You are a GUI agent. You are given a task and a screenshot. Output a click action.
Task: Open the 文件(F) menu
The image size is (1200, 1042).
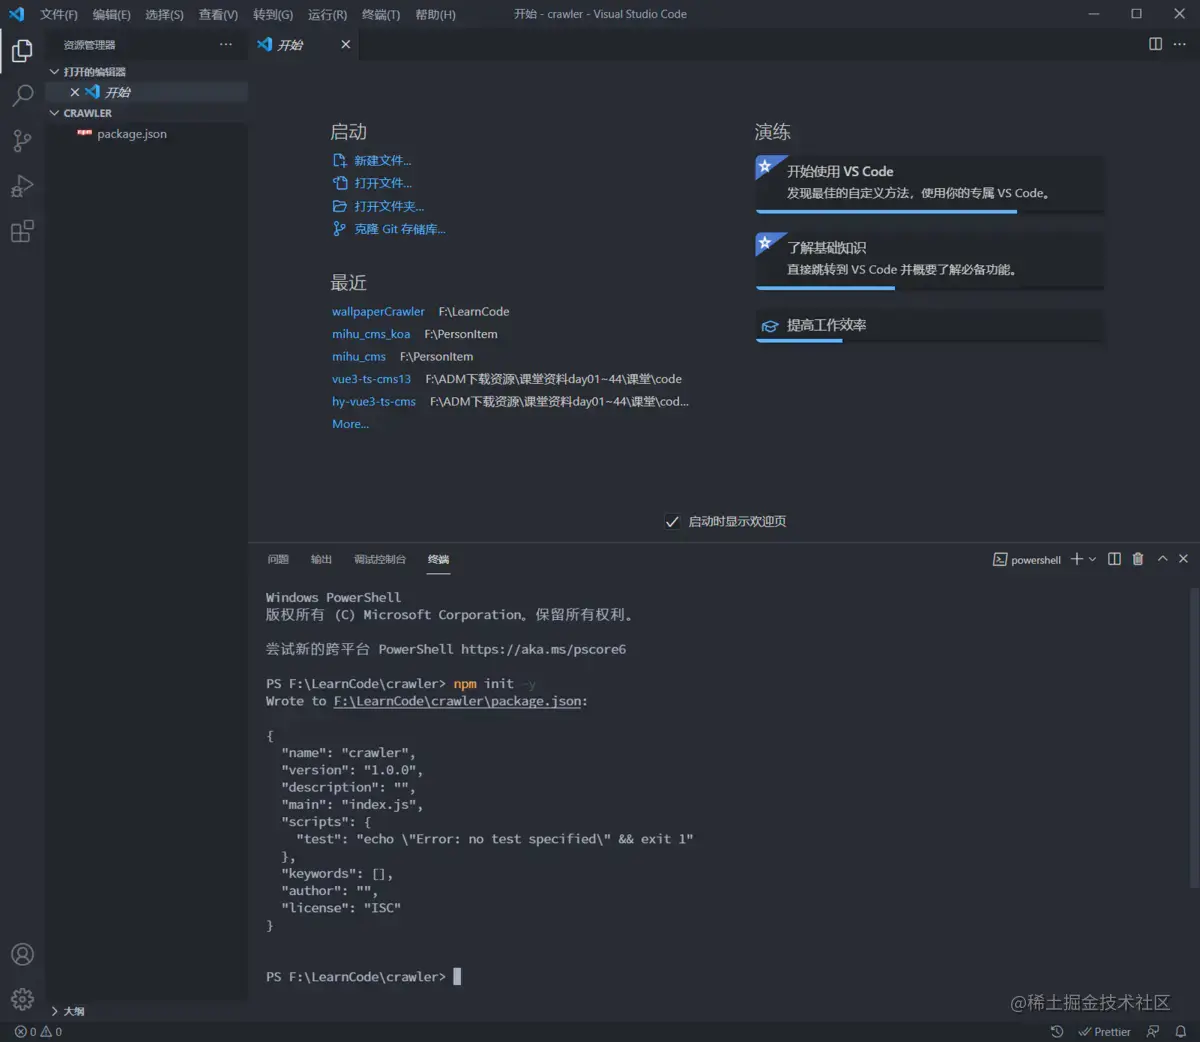(59, 15)
